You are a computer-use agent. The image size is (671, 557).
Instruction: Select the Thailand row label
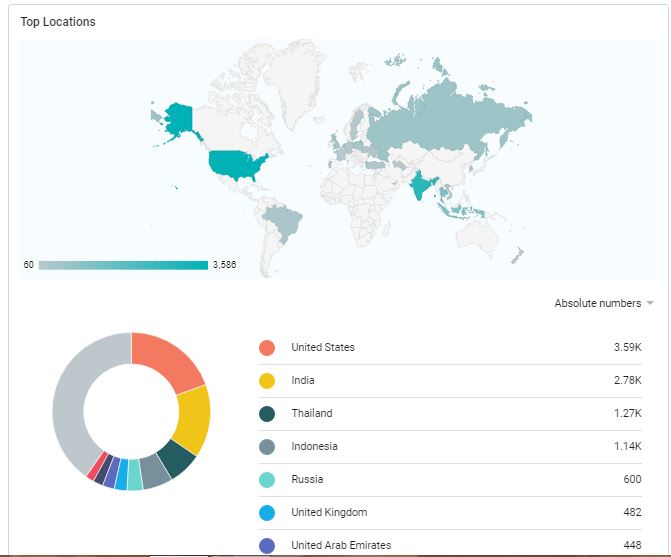[312, 414]
